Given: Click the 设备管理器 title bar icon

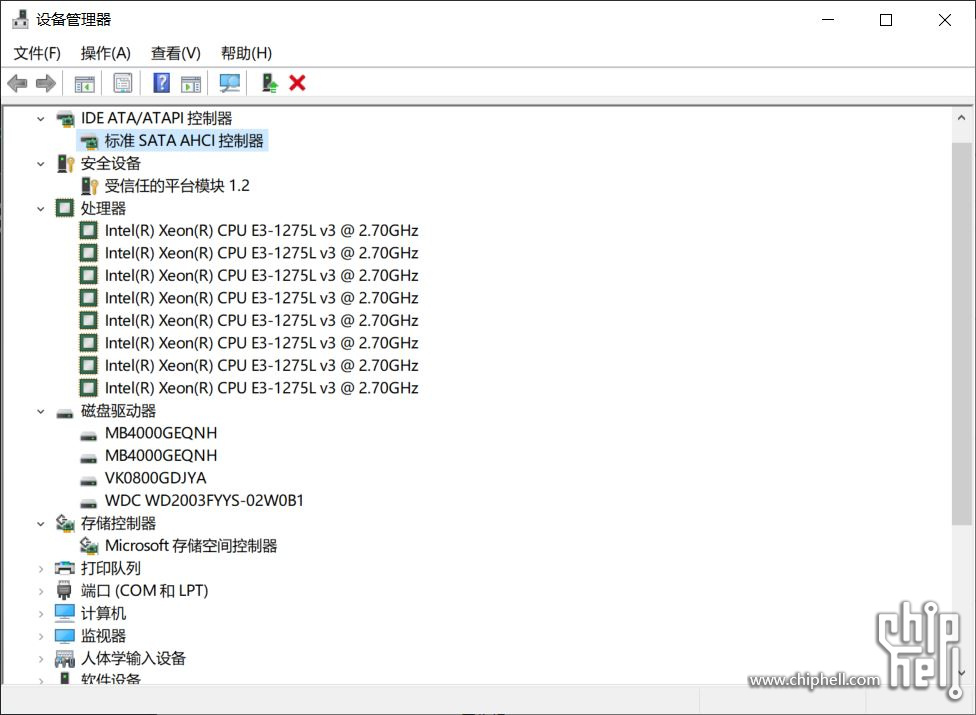Looking at the screenshot, I should click(x=20, y=19).
